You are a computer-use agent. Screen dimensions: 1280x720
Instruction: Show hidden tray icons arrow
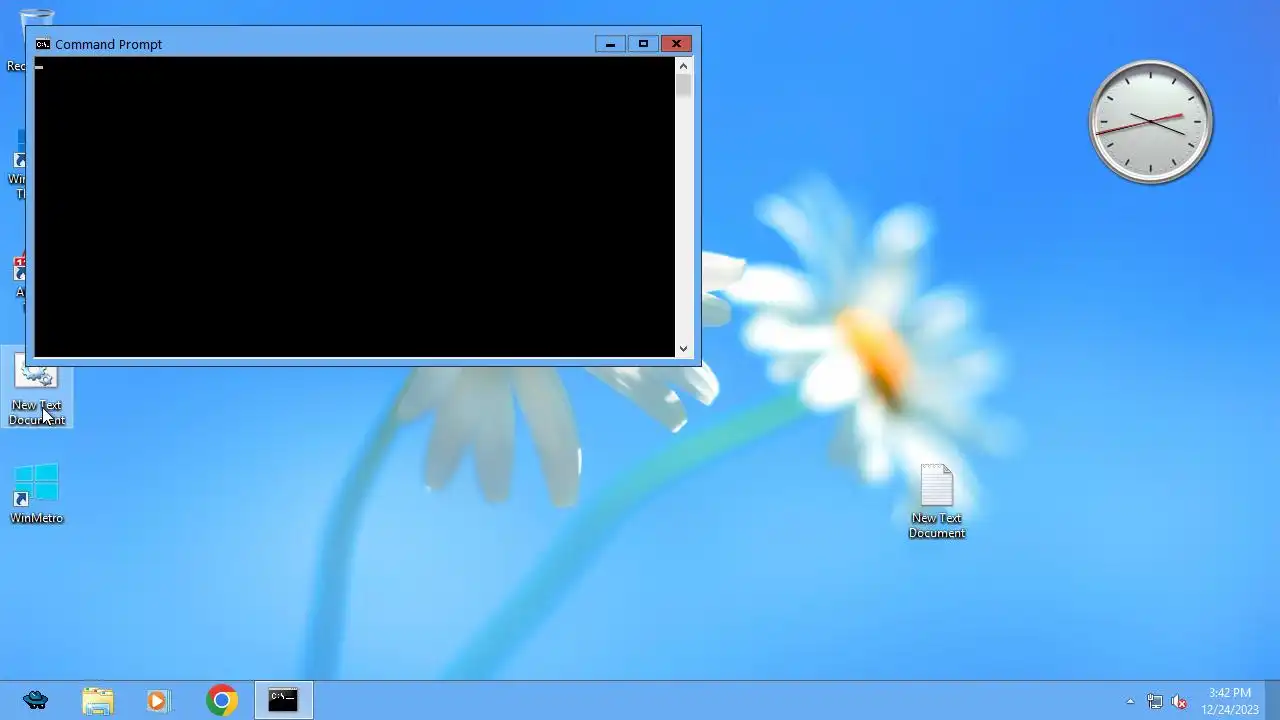pos(1130,702)
